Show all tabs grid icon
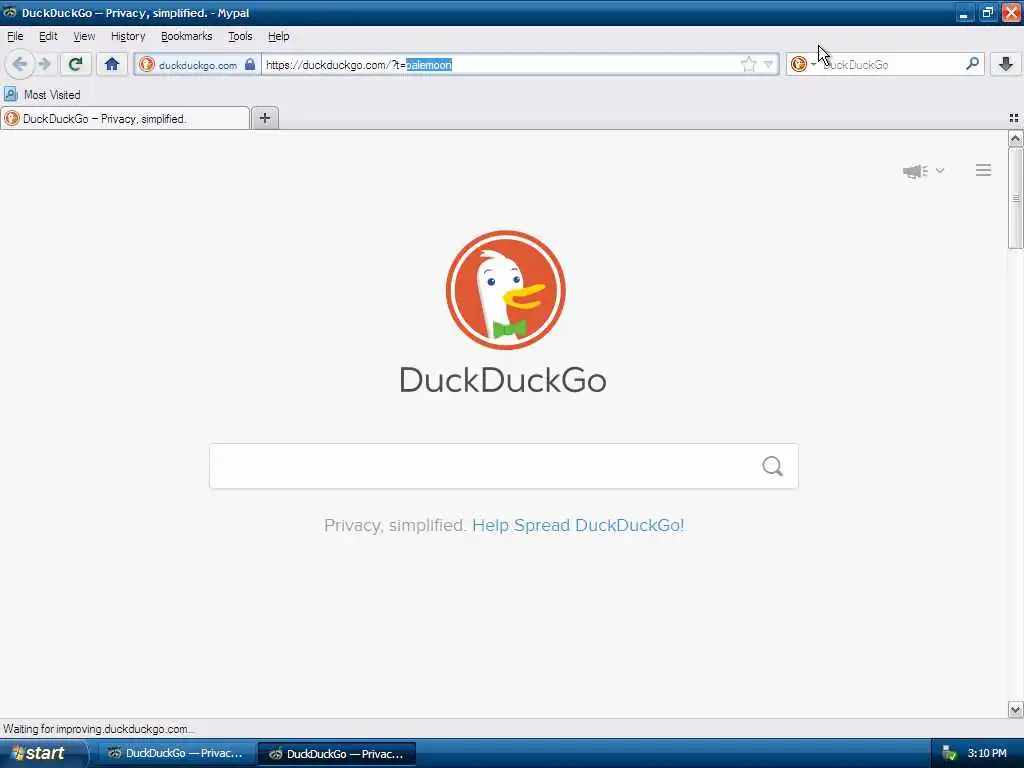This screenshot has height=768, width=1024. (x=1014, y=118)
